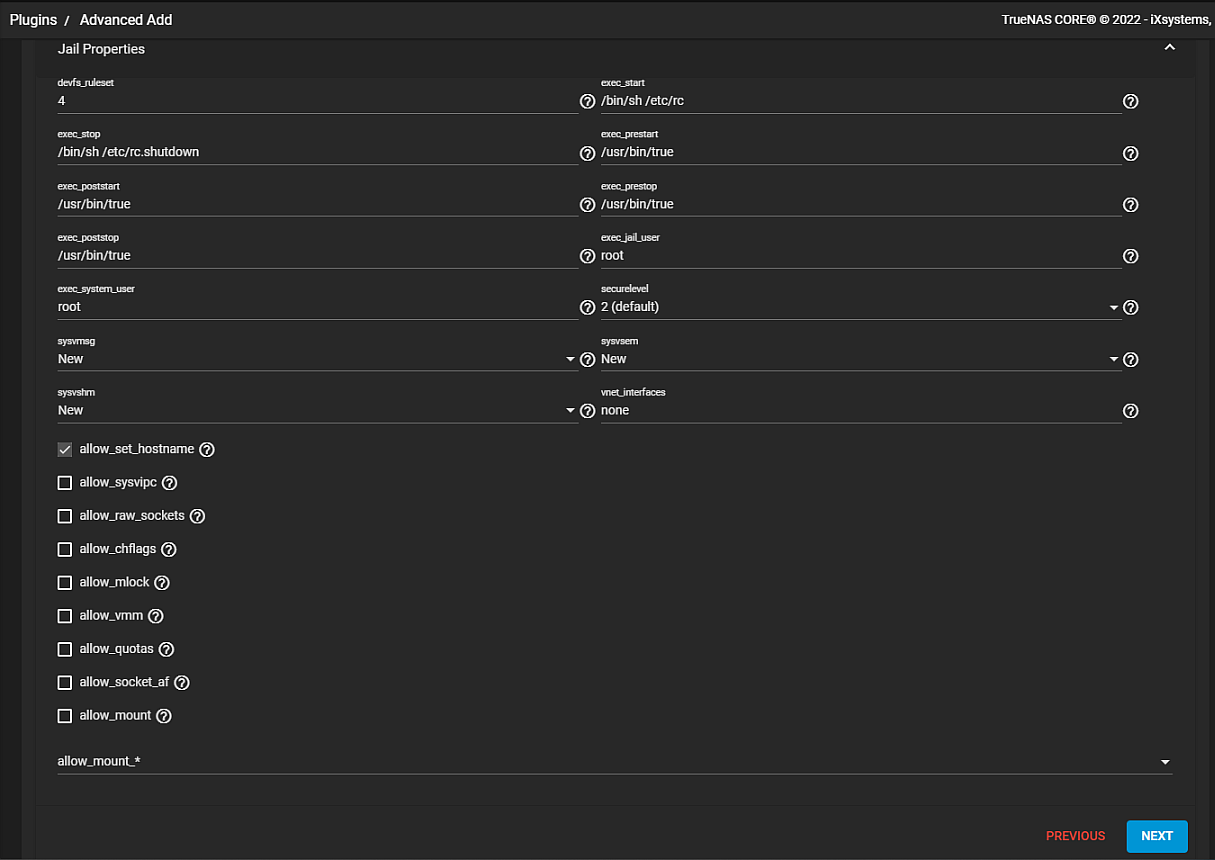Viewport: 1215px width, 860px height.
Task: Click help icon beside allow_set_hostname
Action: pos(207,450)
